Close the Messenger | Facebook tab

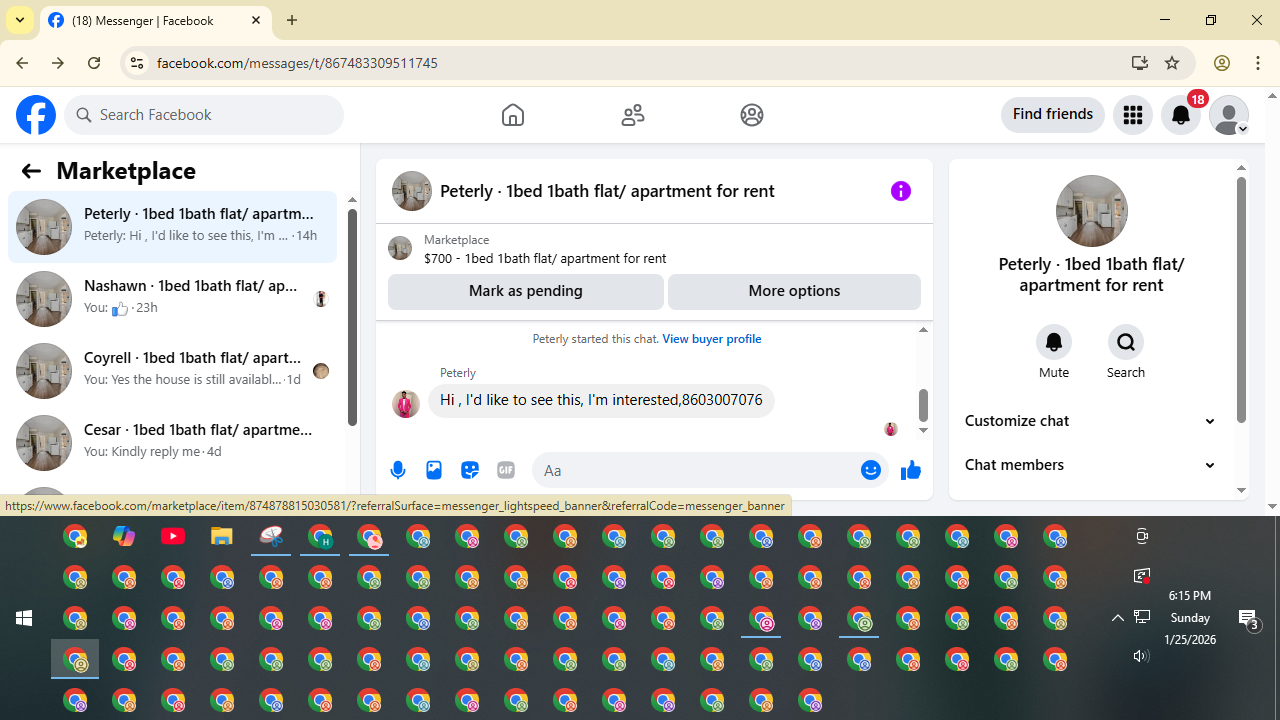[256, 20]
